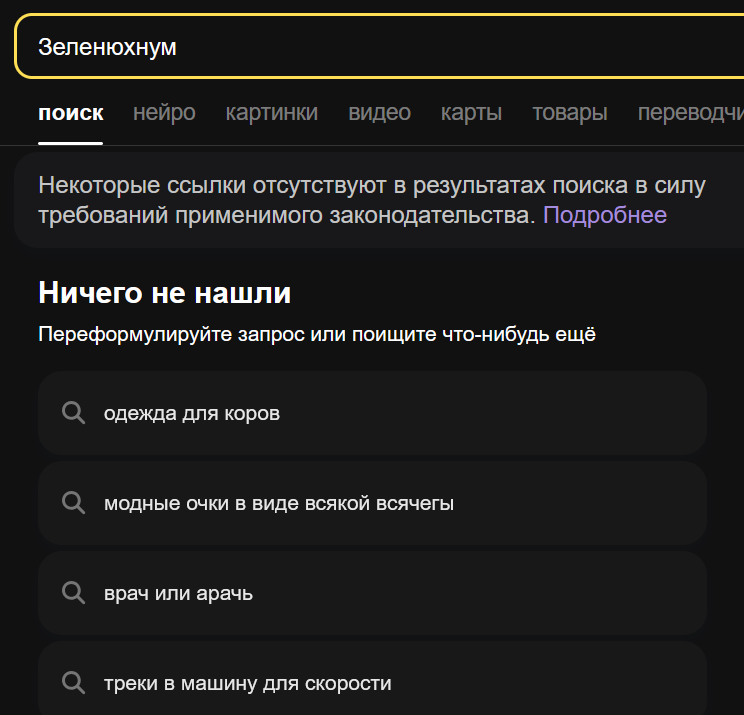
Task: Pick the "врач или арачь" suggestion
Action: point(178,593)
